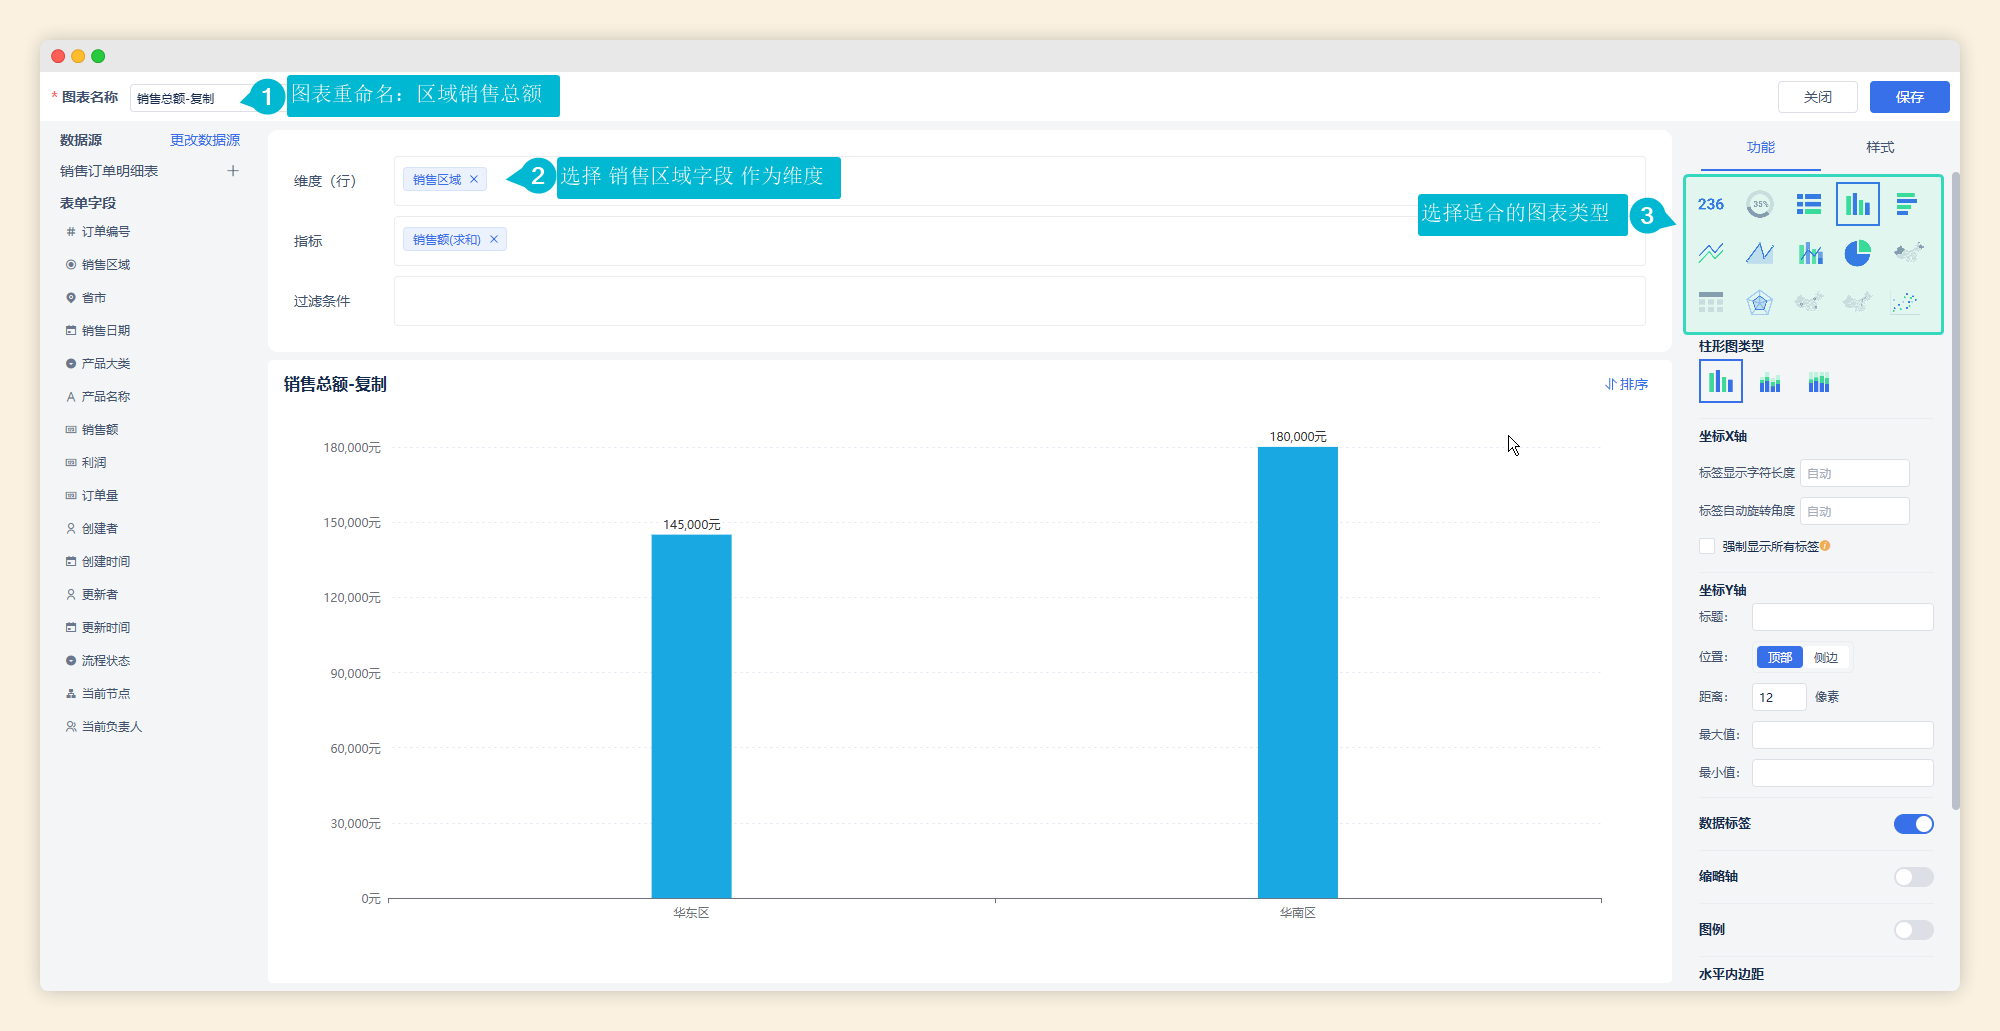
Task: Select the map icon next to the scatter plot
Action: tap(1858, 302)
